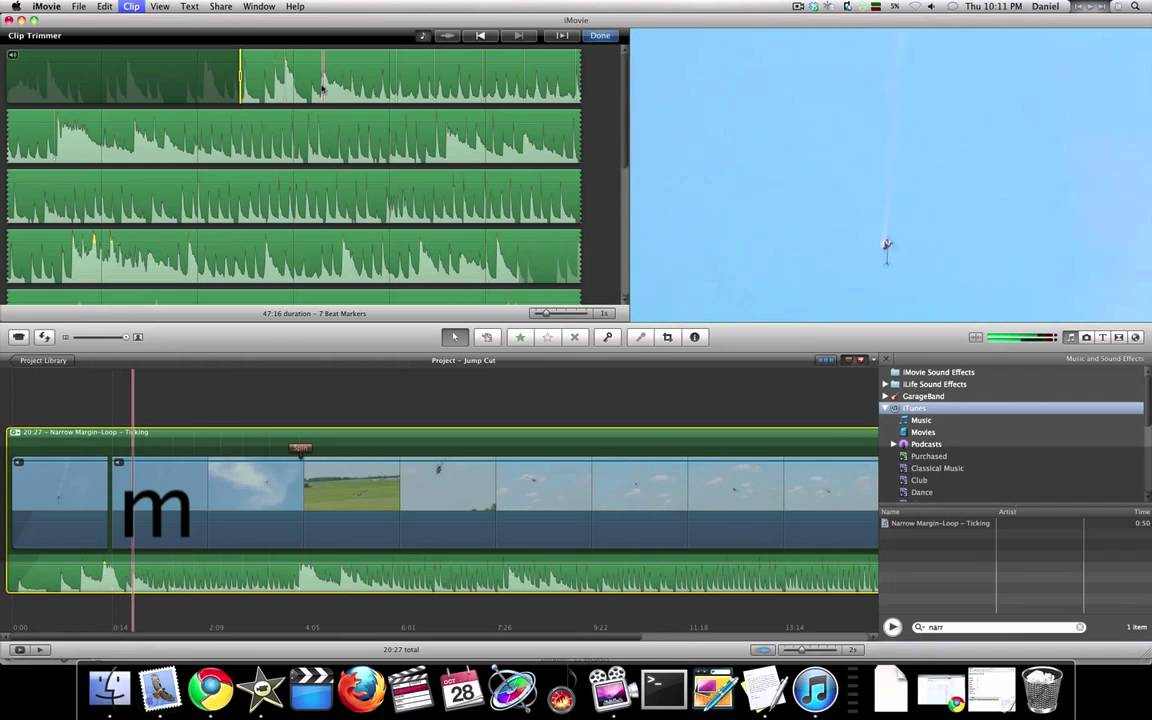Select the arrow selection tool
The width and height of the screenshot is (1152, 720).
click(x=455, y=337)
